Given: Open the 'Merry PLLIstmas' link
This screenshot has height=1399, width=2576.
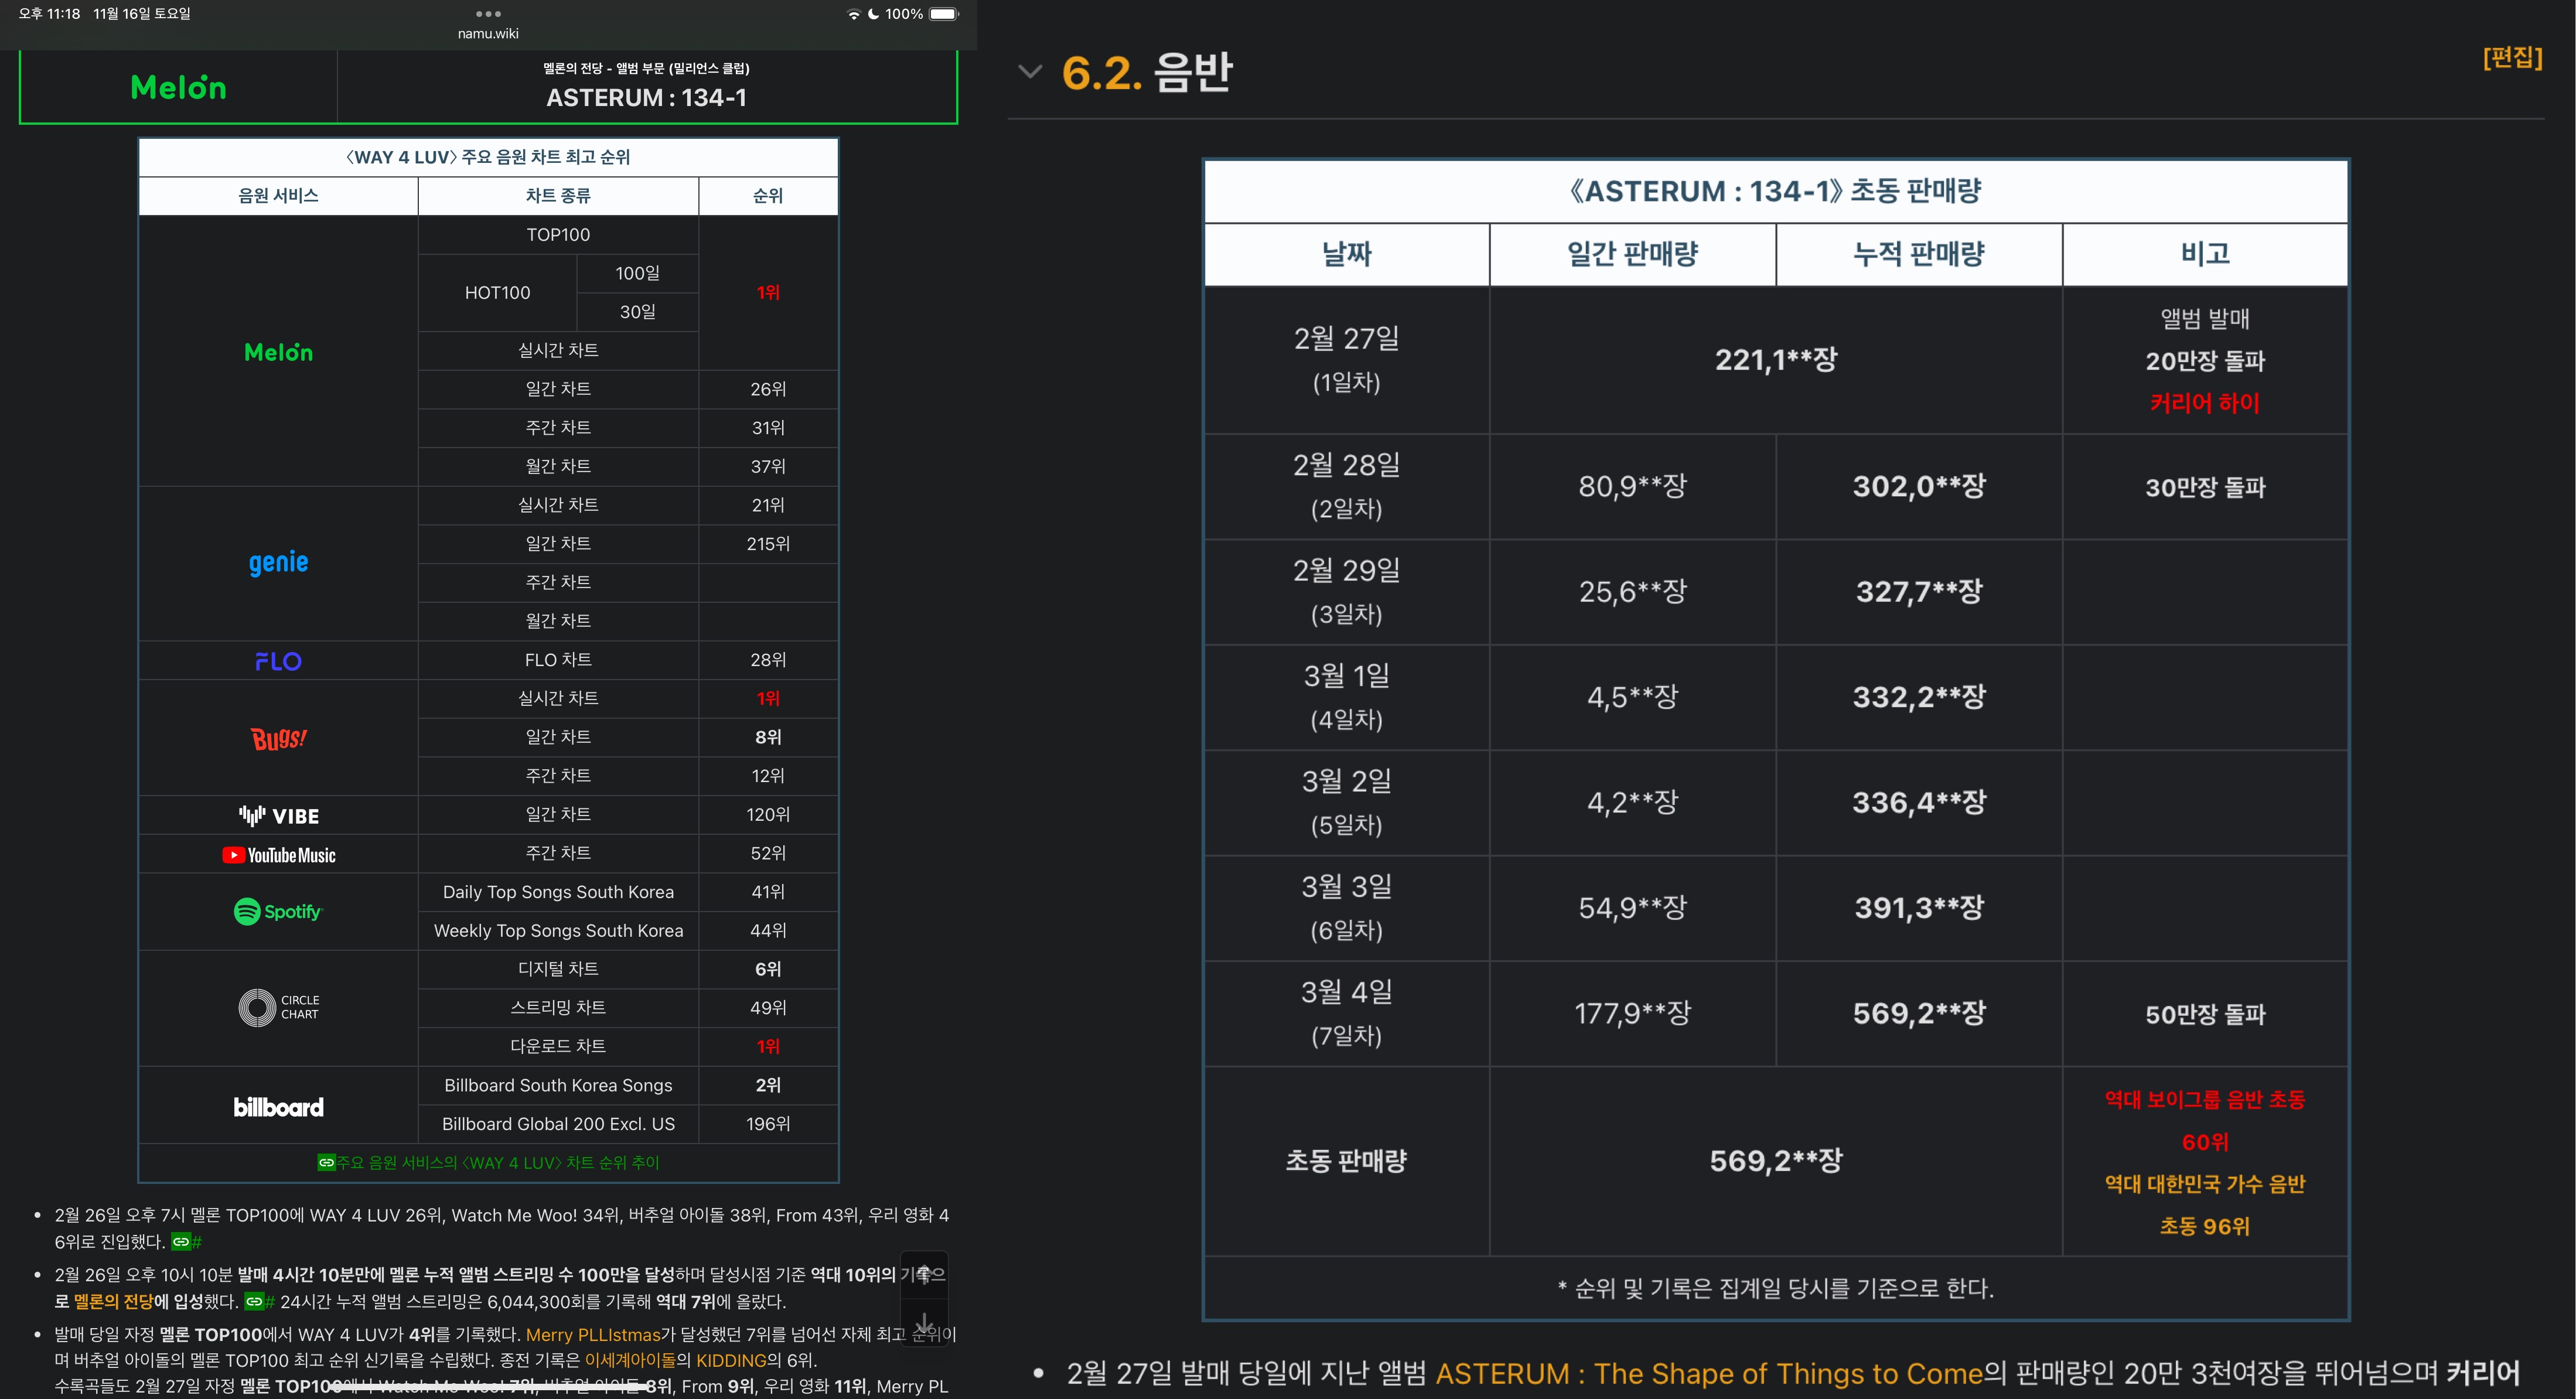Looking at the screenshot, I should coord(593,1334).
